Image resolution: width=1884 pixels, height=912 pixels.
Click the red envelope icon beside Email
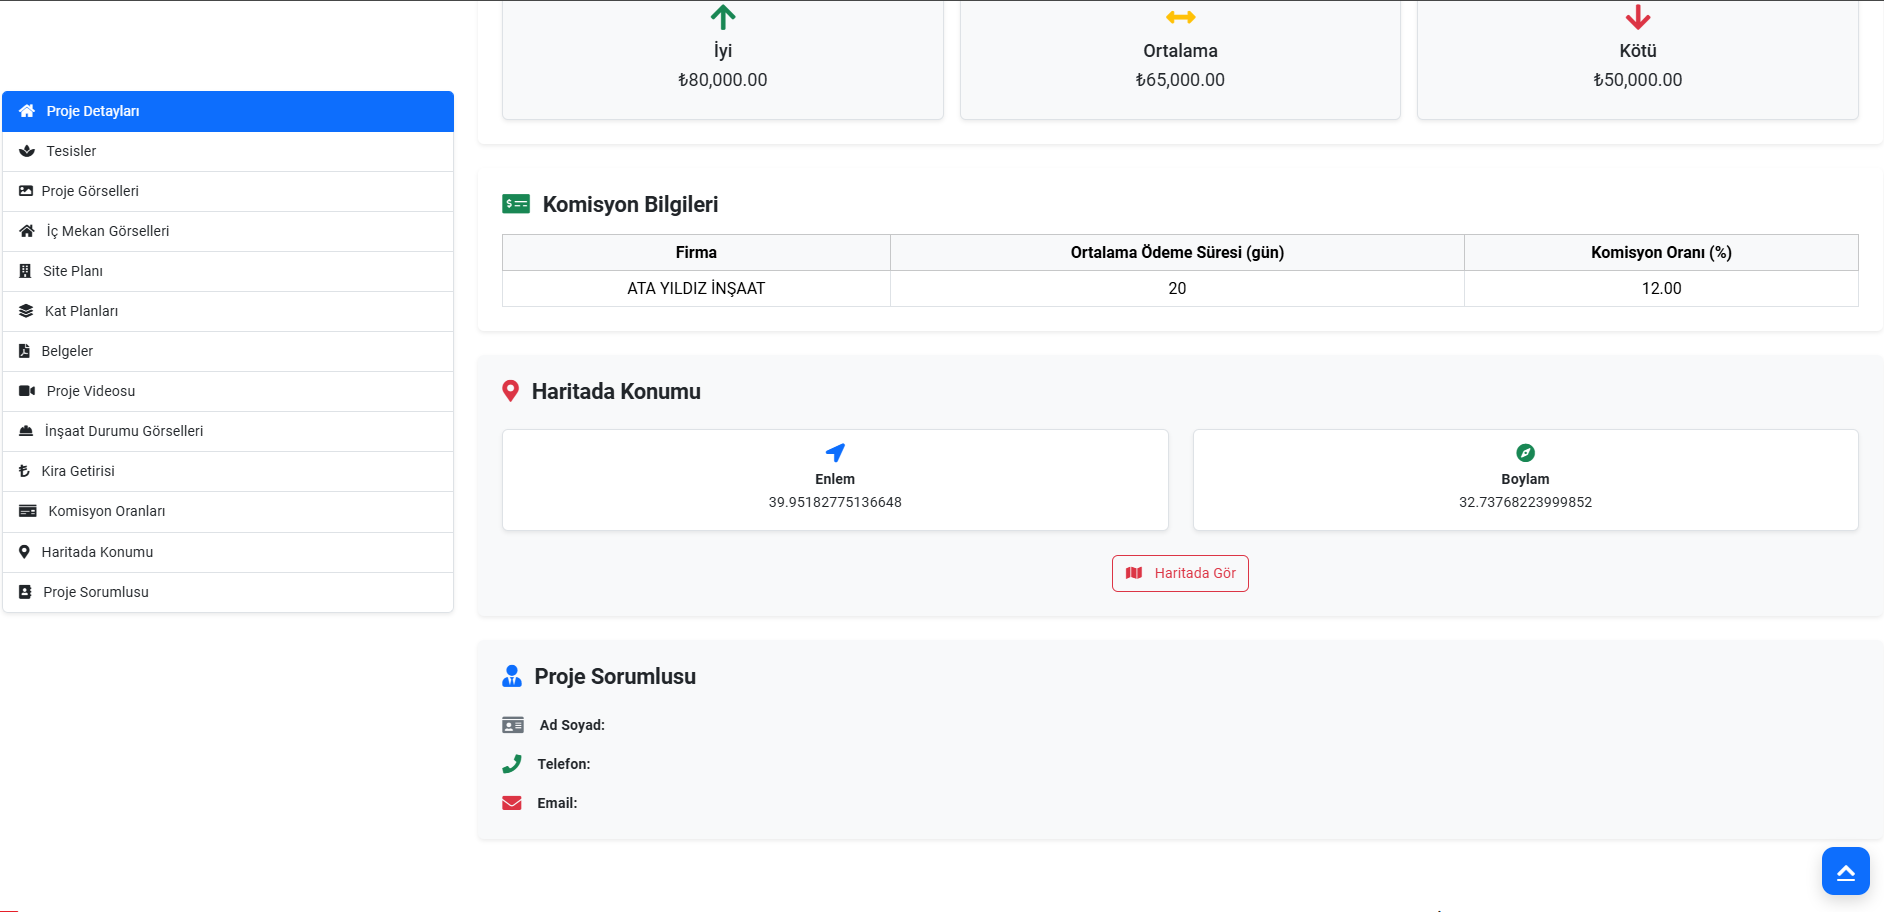[x=512, y=803]
